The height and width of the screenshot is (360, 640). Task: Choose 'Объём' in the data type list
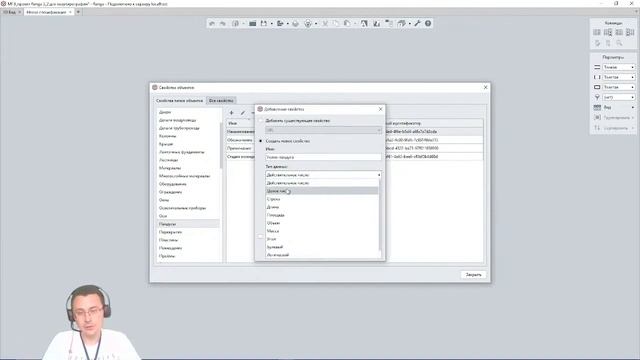[x=322, y=223]
